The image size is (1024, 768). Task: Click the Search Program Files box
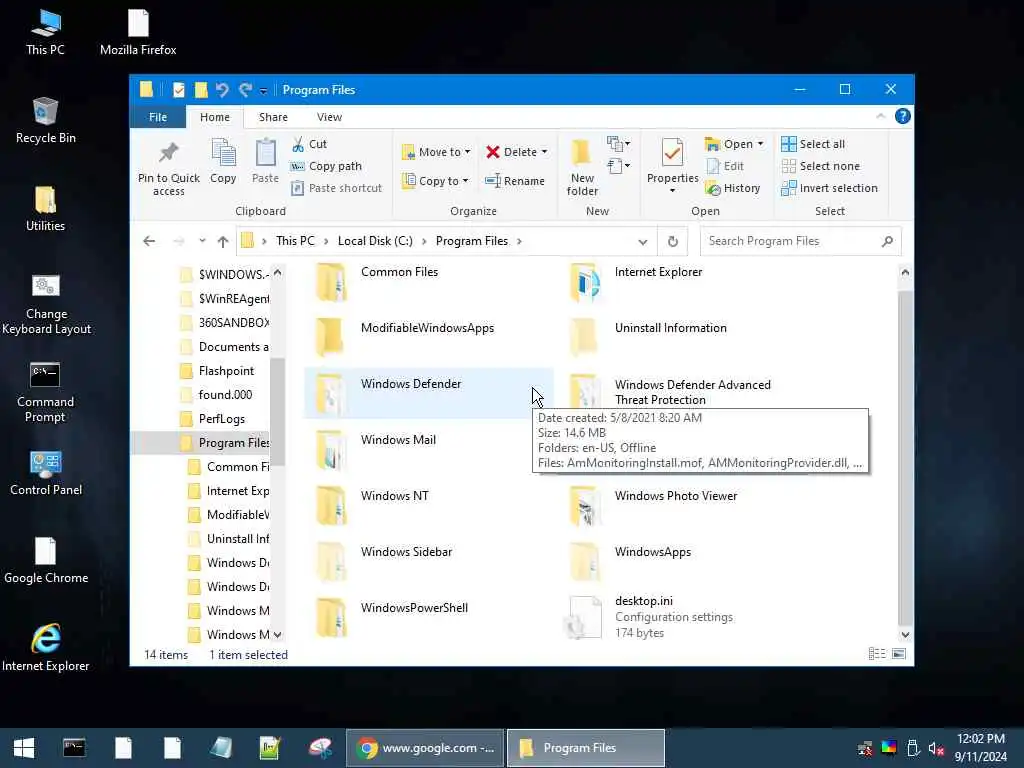[800, 241]
